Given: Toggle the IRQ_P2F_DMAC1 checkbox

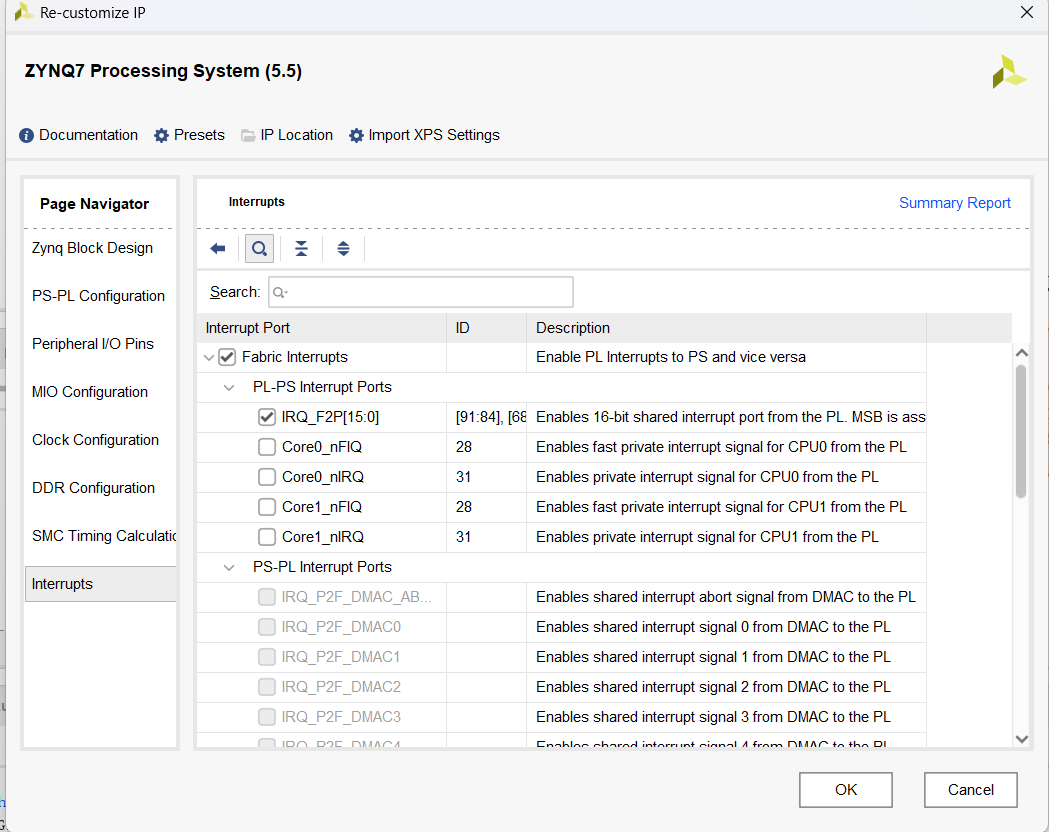Looking at the screenshot, I should point(267,657).
